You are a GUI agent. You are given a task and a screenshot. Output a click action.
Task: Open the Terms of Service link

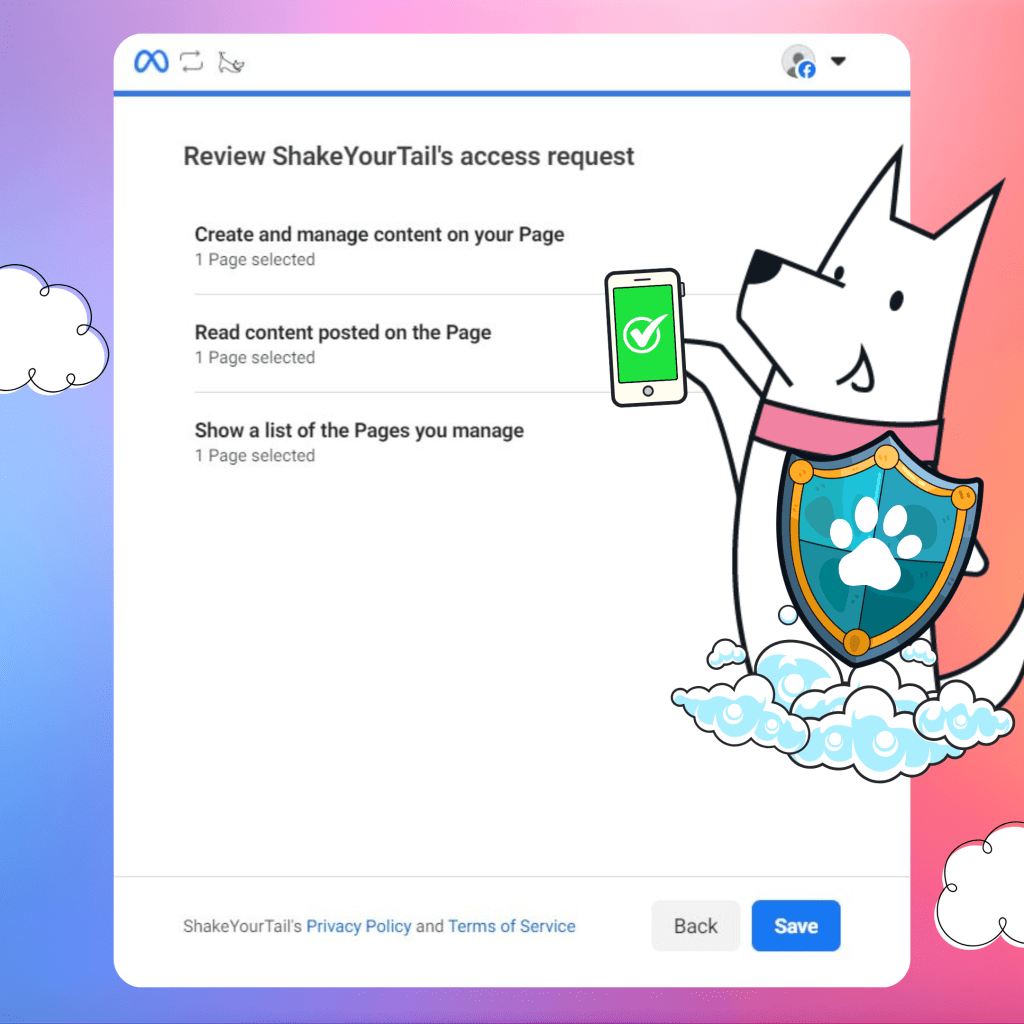(511, 926)
